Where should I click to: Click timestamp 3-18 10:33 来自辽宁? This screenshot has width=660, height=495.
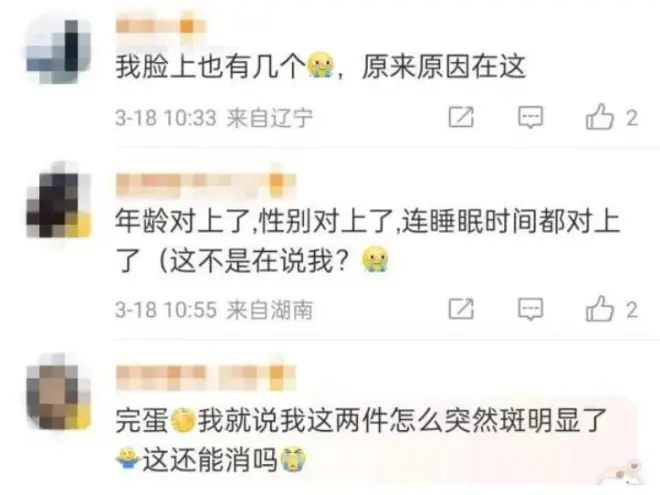[214, 117]
